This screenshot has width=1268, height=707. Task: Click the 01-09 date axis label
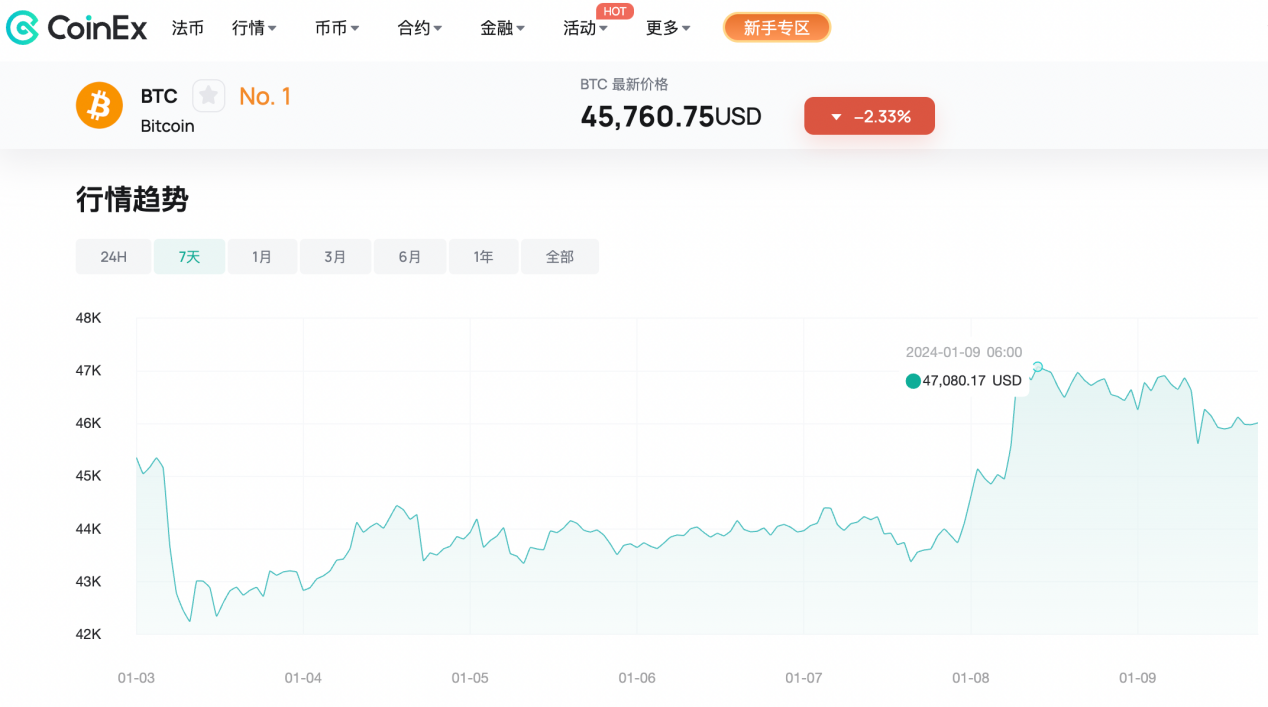click(x=1137, y=678)
